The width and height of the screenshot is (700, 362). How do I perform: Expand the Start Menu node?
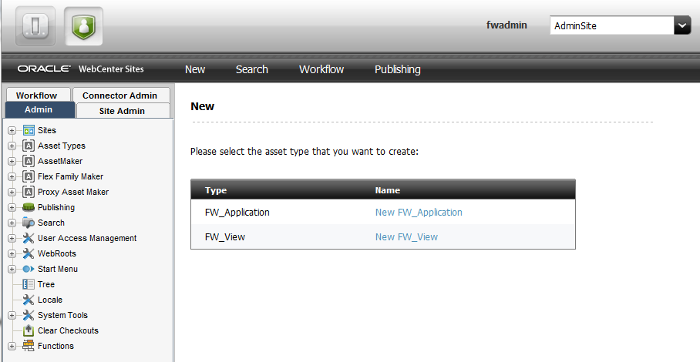click(12, 269)
